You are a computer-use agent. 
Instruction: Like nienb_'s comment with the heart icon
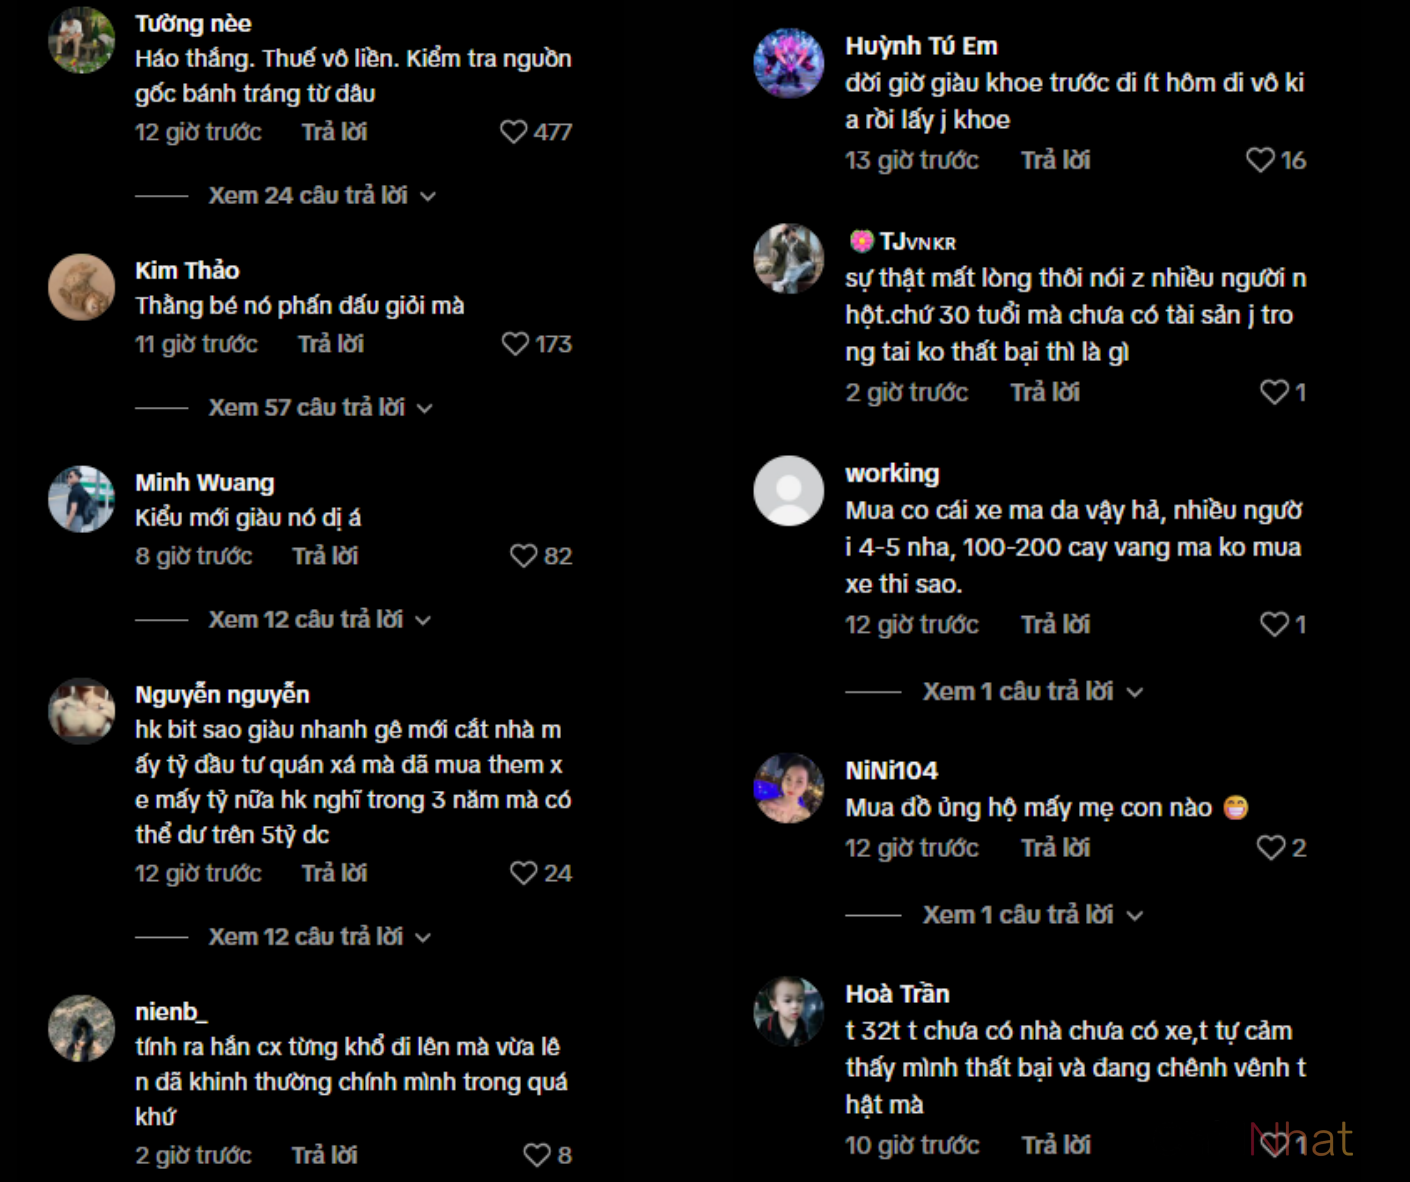[537, 1155]
